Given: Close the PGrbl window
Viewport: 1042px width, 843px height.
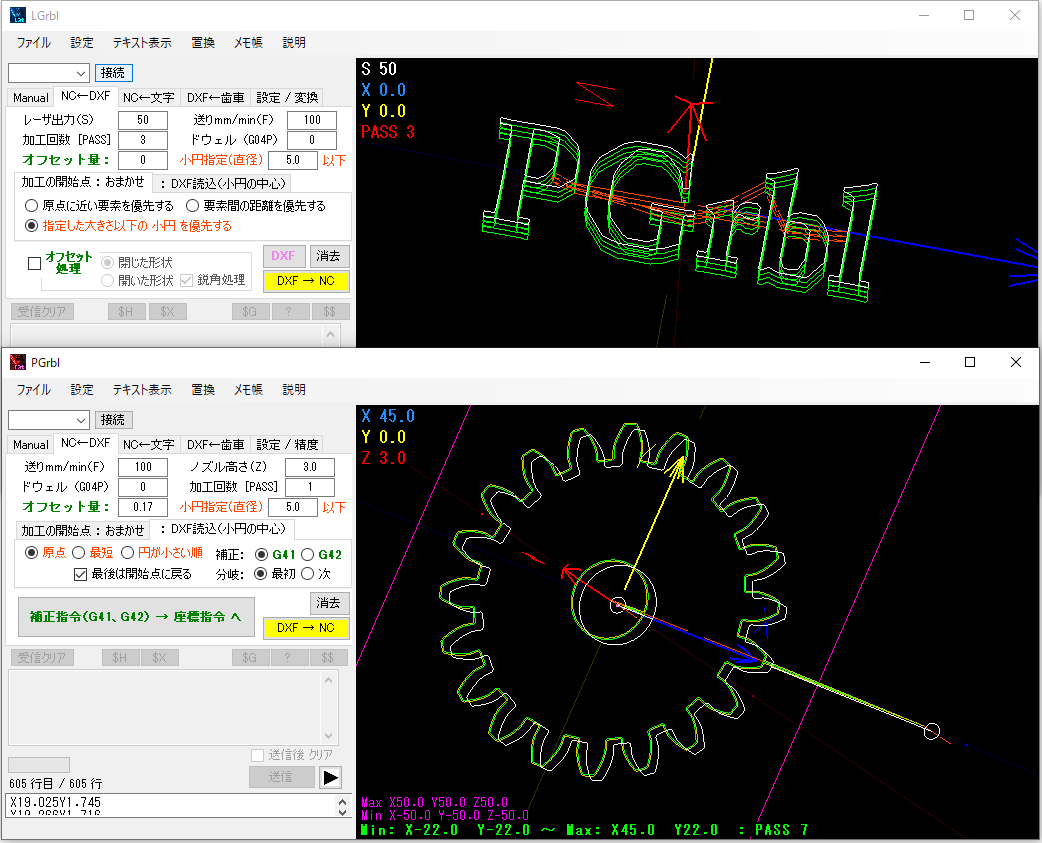Looking at the screenshot, I should point(1015,362).
